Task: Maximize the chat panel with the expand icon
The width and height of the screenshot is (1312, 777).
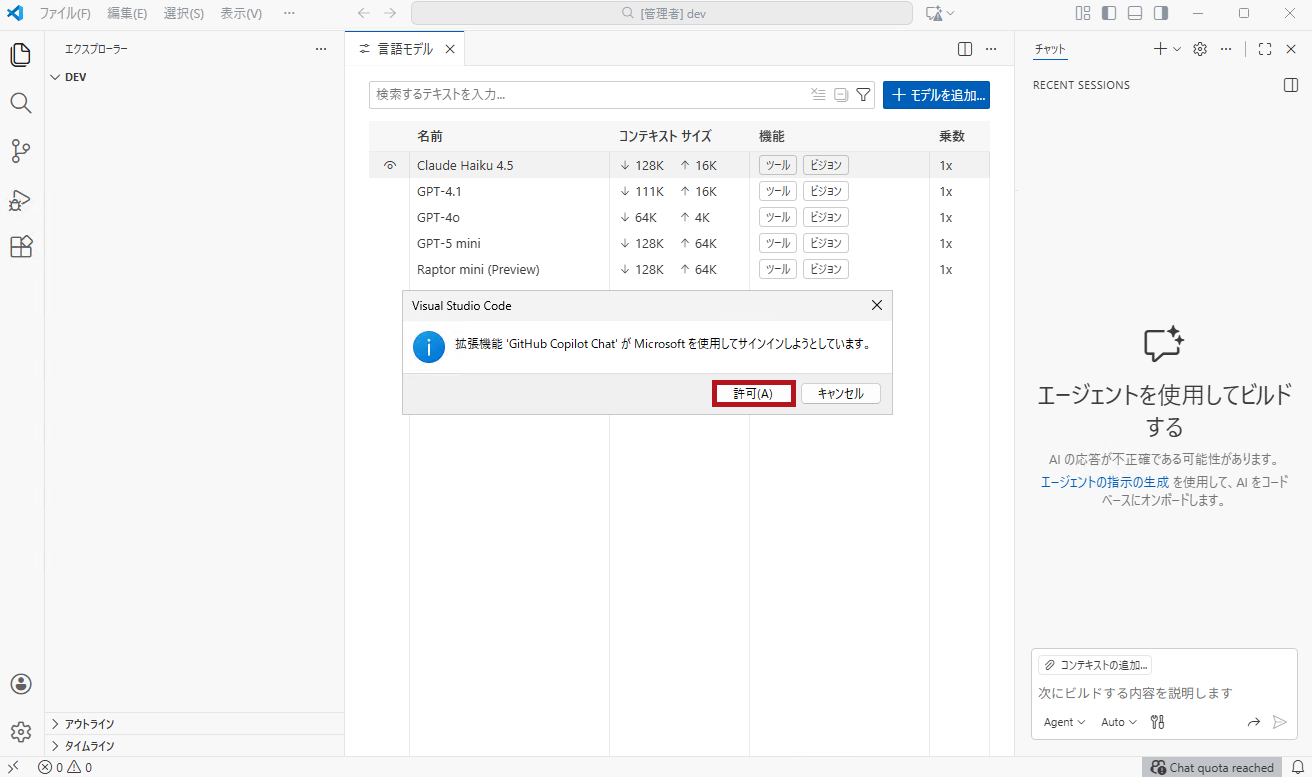Action: 1264,48
